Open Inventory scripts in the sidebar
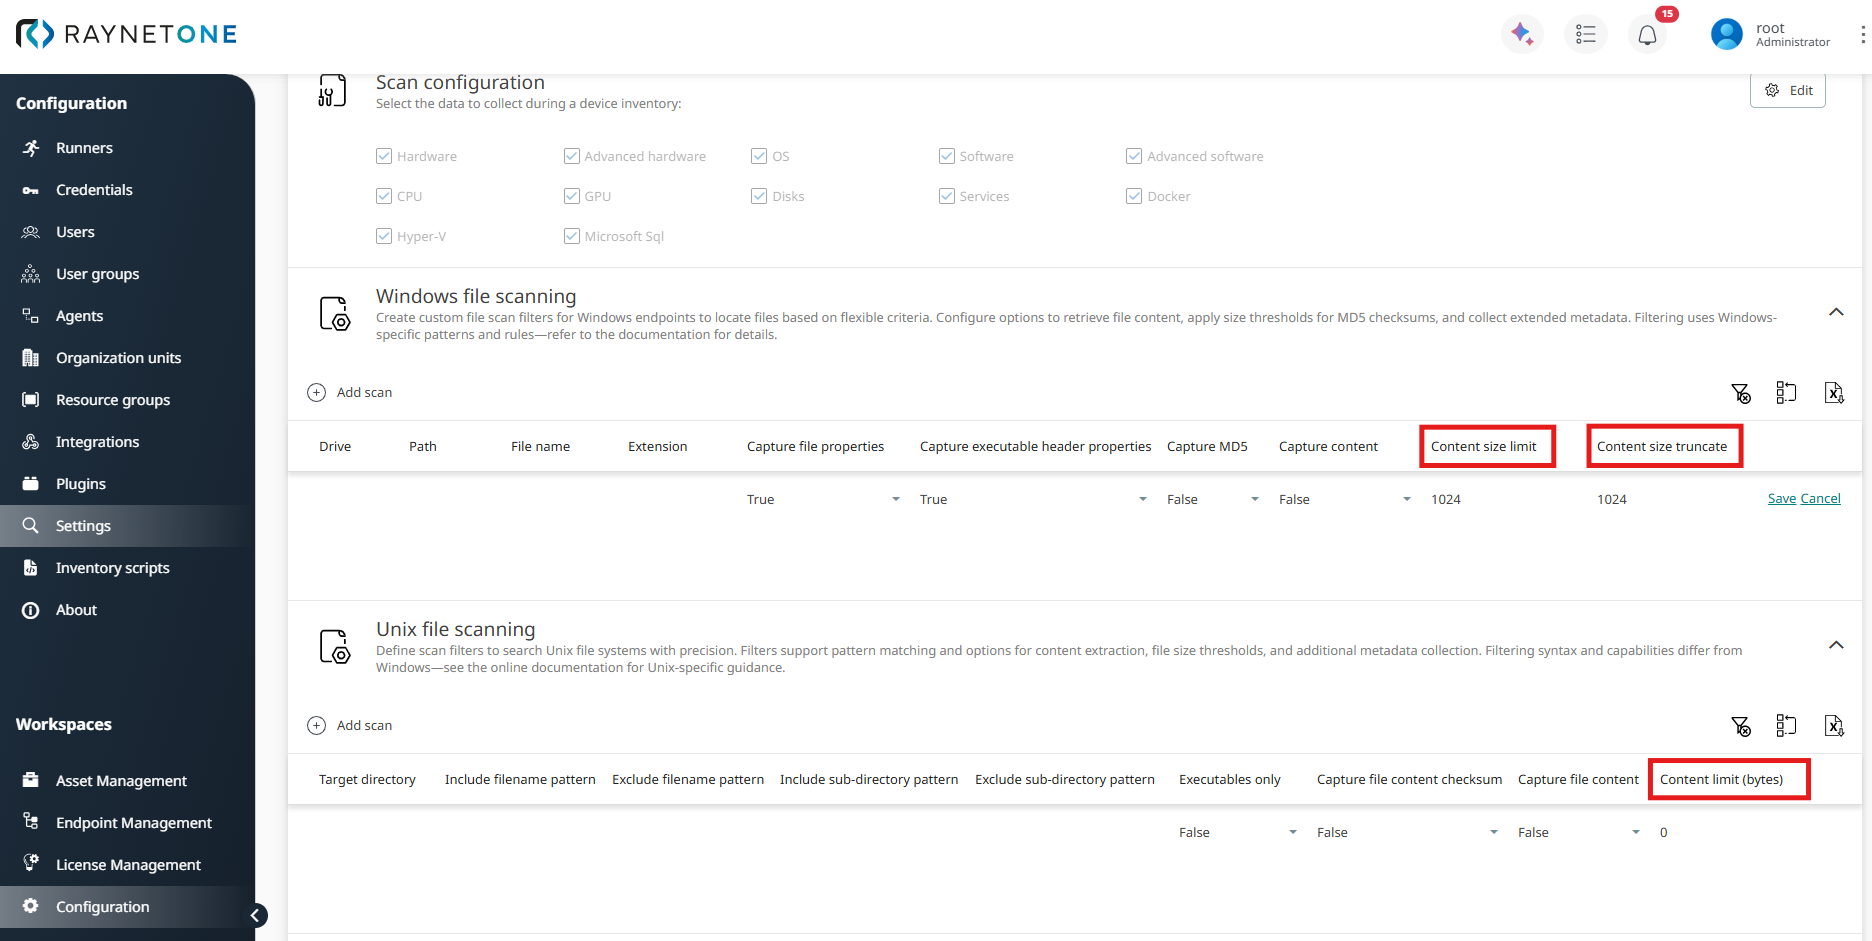 112,568
